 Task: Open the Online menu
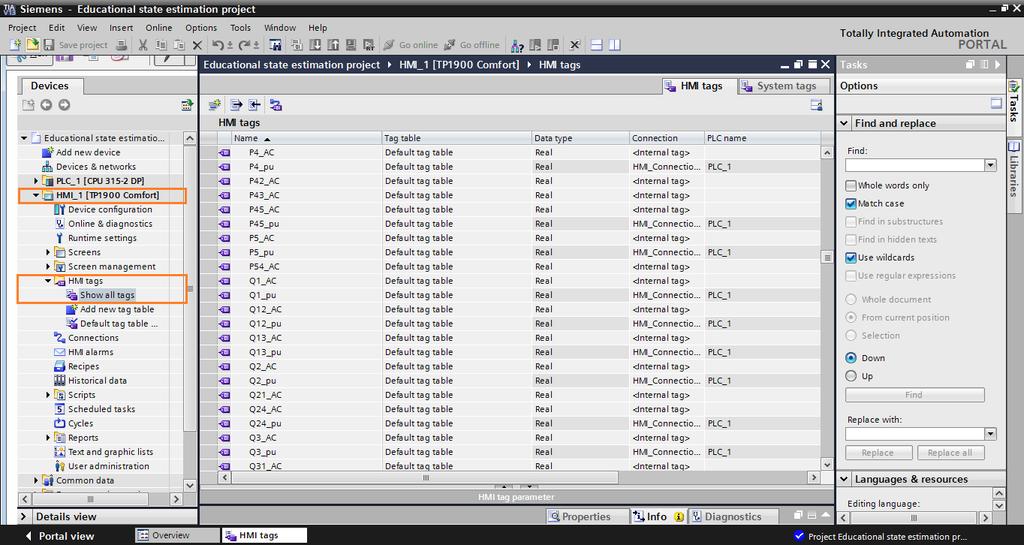click(x=159, y=28)
